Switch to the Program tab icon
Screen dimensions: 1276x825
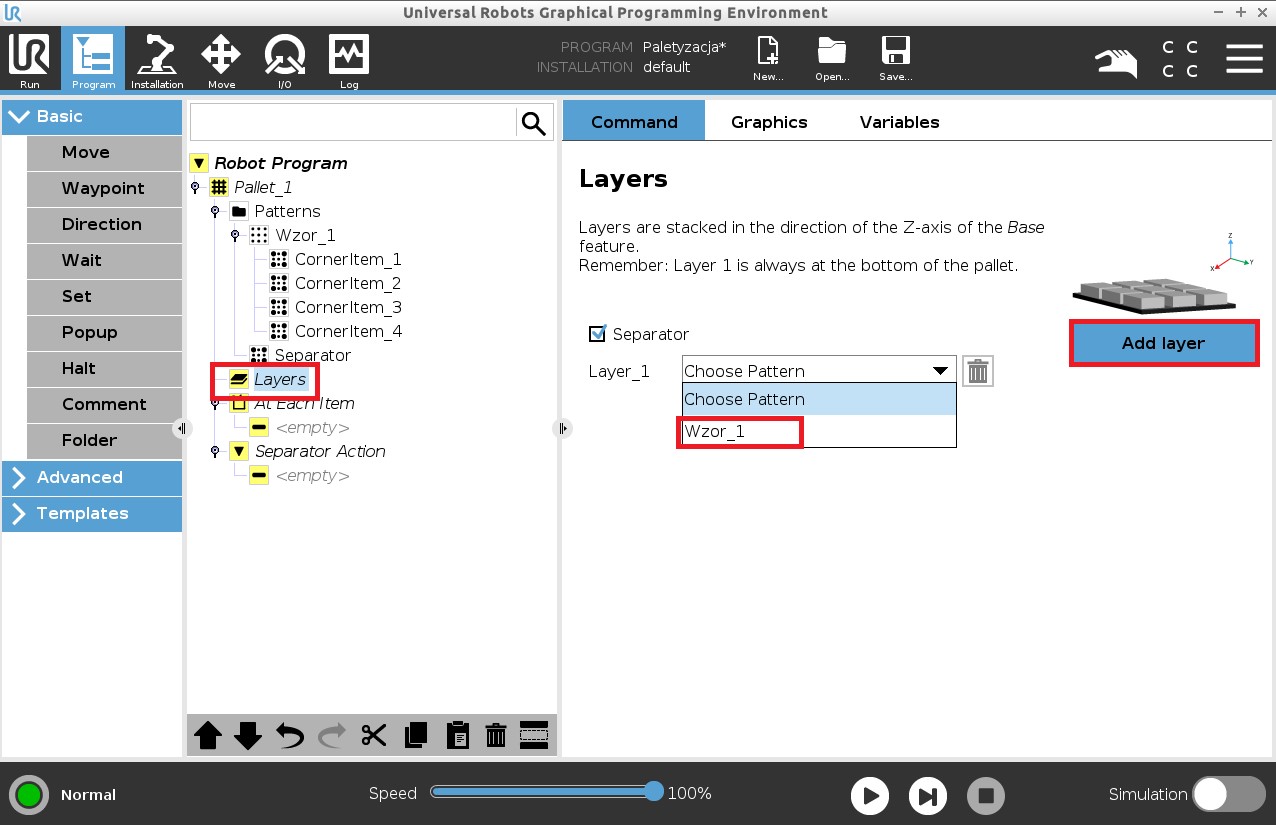pos(93,58)
